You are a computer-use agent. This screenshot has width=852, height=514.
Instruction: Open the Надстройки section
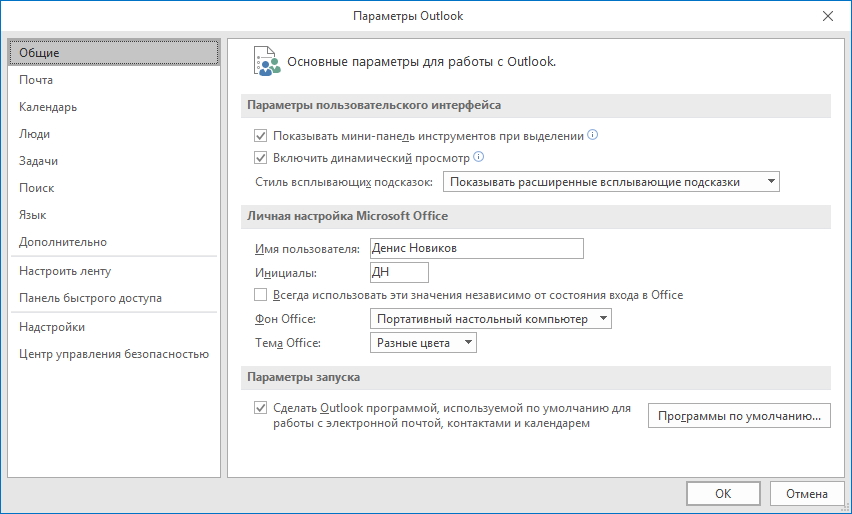(114, 327)
